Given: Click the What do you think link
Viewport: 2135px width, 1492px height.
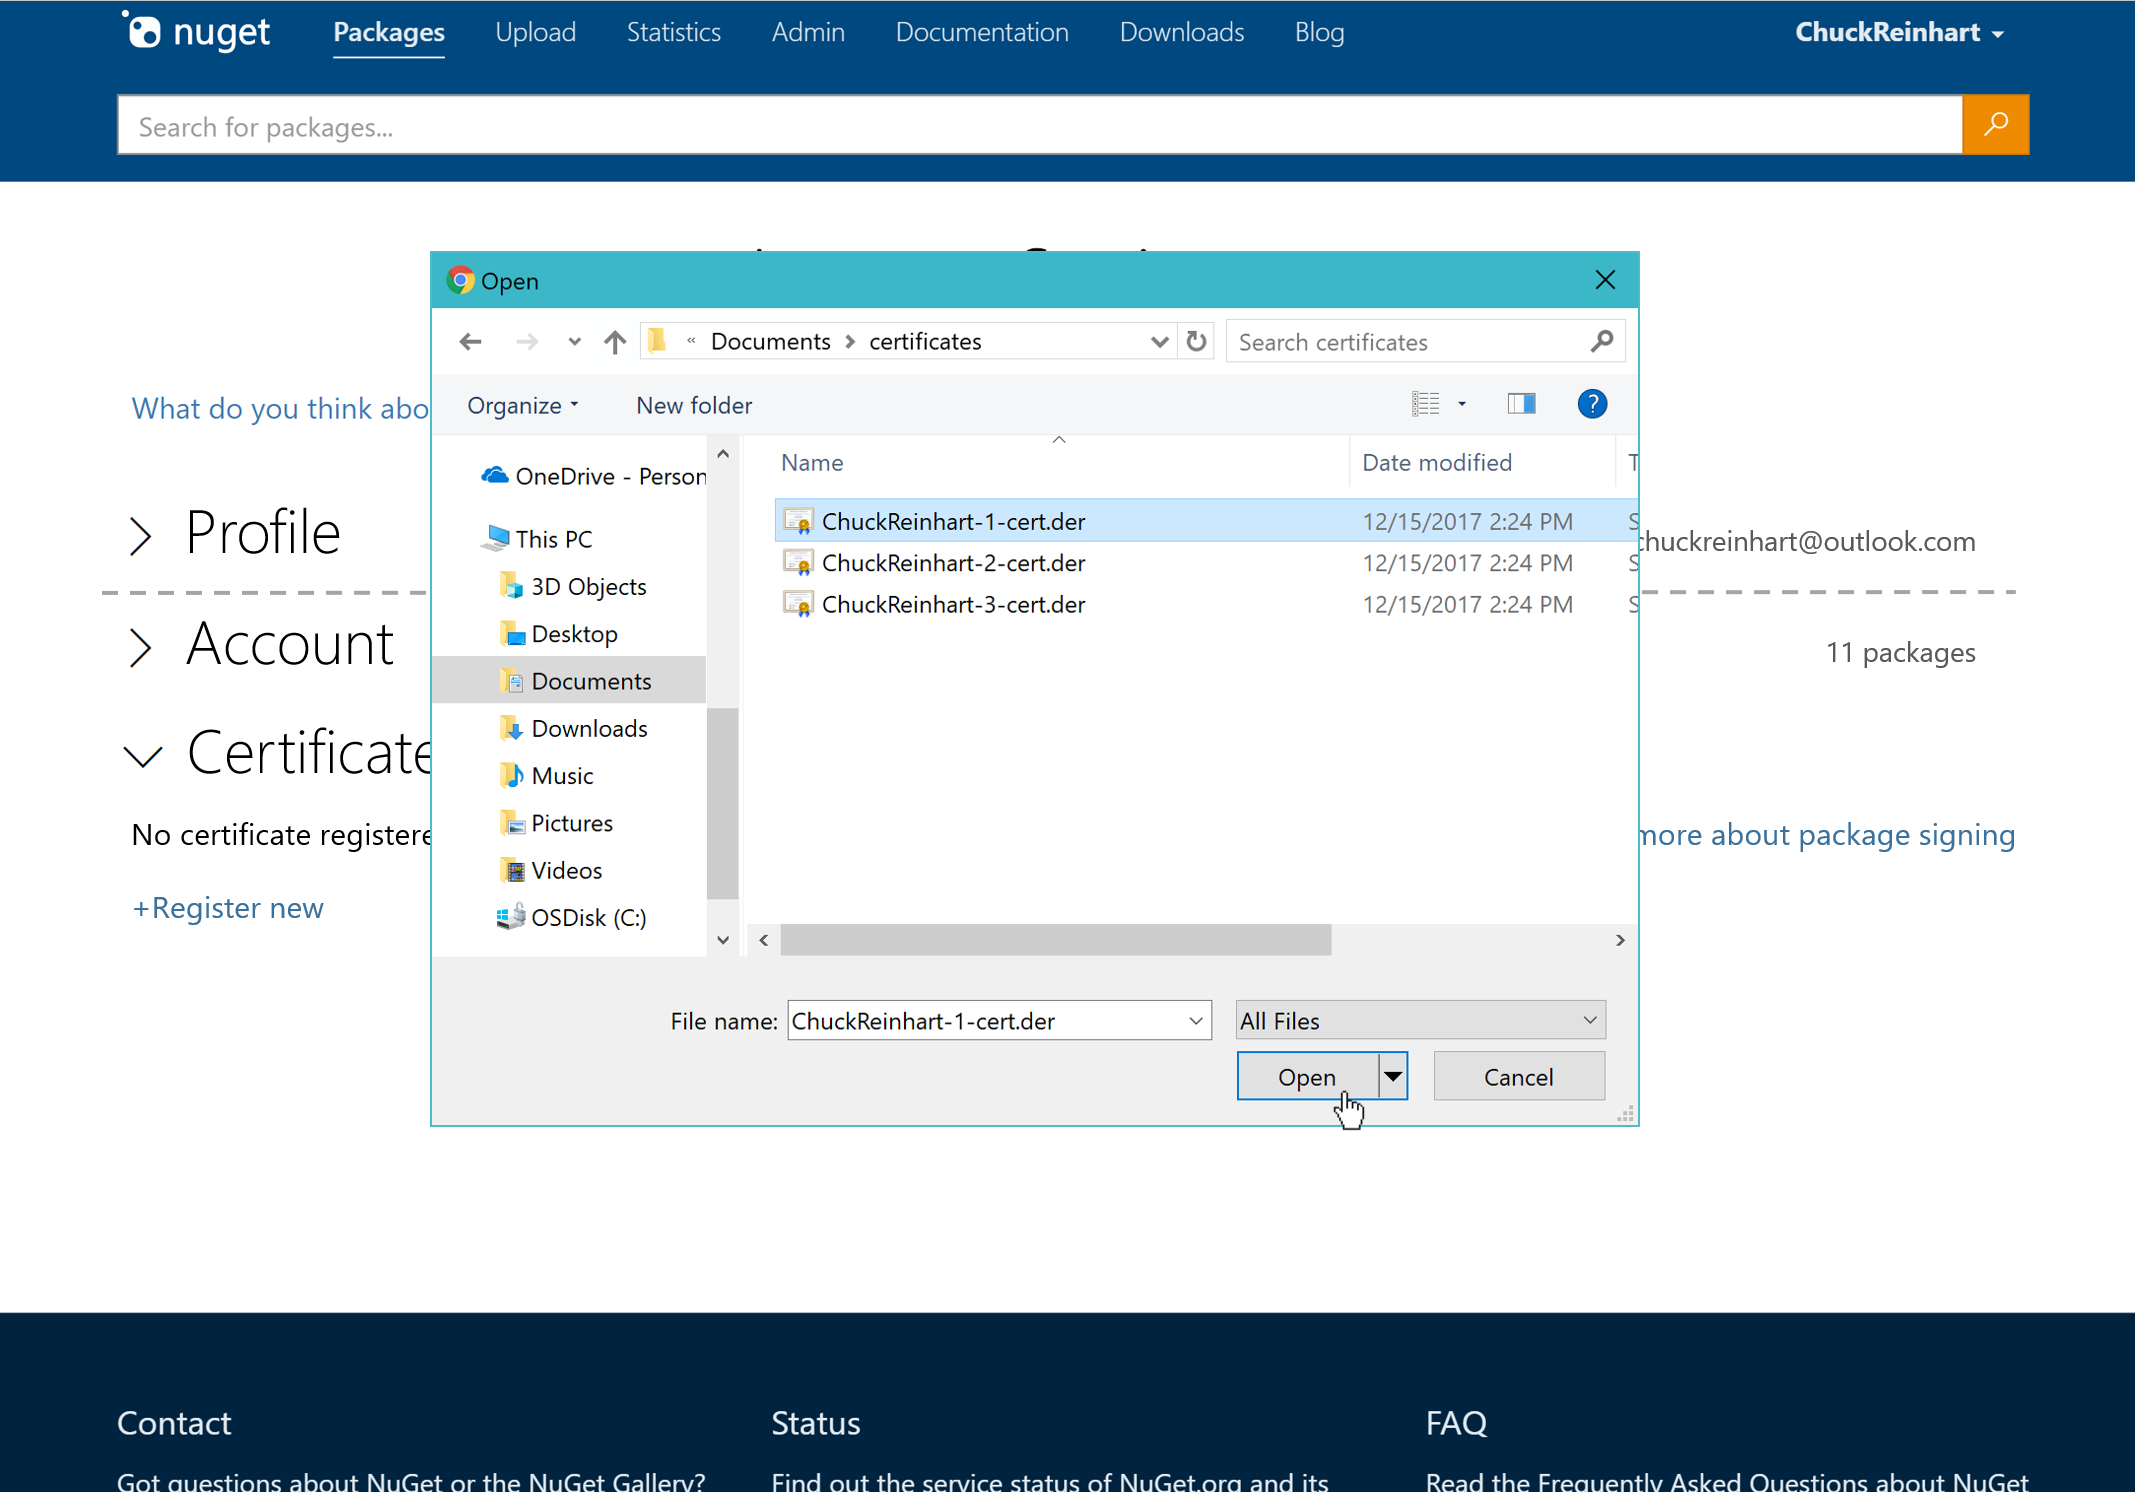Looking at the screenshot, I should [x=280, y=408].
